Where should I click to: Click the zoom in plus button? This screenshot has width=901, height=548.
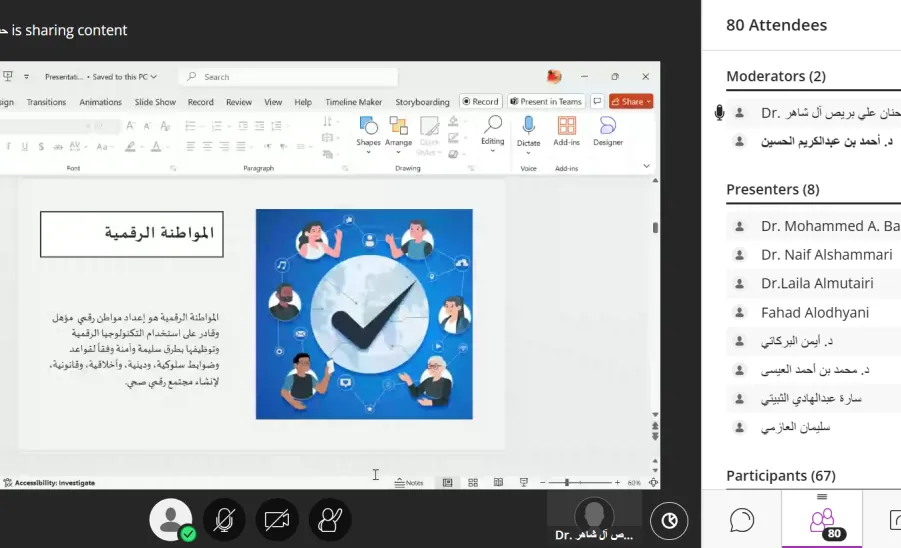[617, 483]
